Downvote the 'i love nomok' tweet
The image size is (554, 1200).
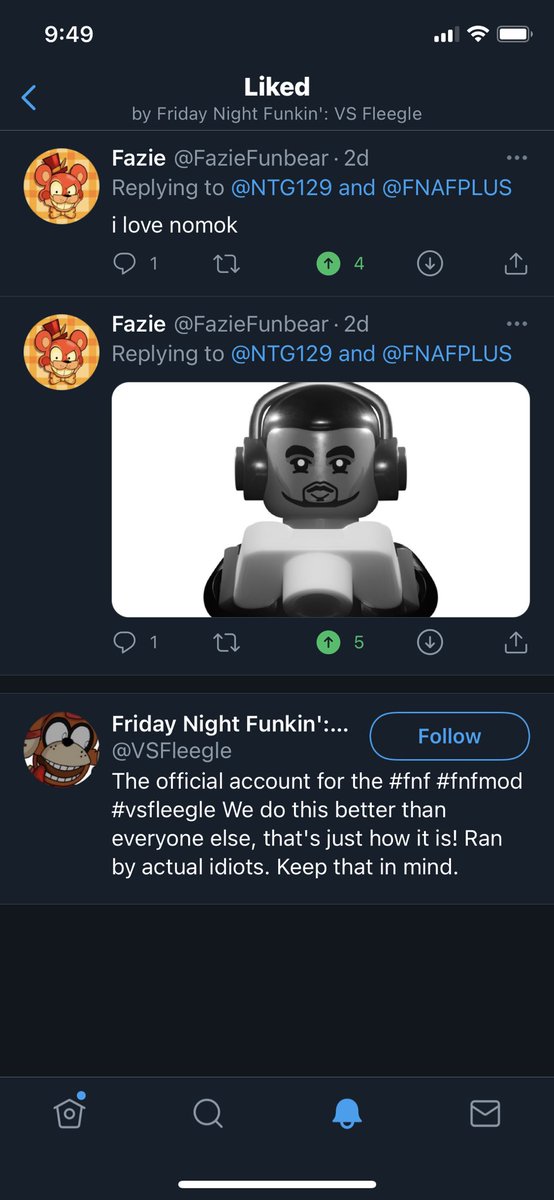click(430, 264)
